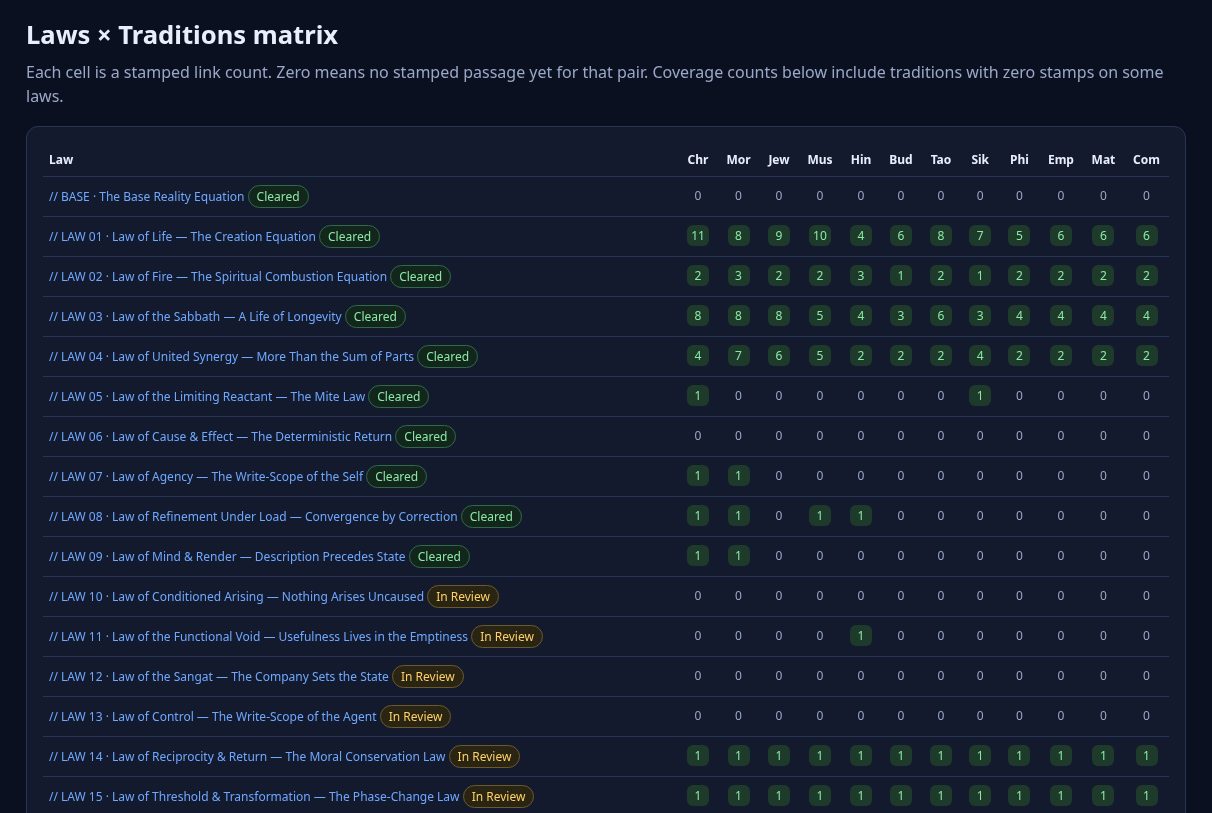
Task: Open the BASE Base Reality Equation link
Action: pos(146,197)
